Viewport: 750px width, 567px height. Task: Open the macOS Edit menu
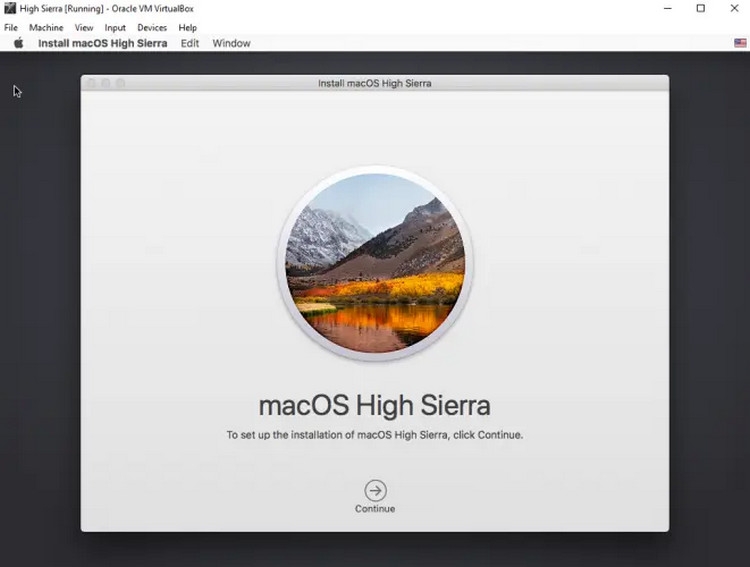click(x=189, y=43)
